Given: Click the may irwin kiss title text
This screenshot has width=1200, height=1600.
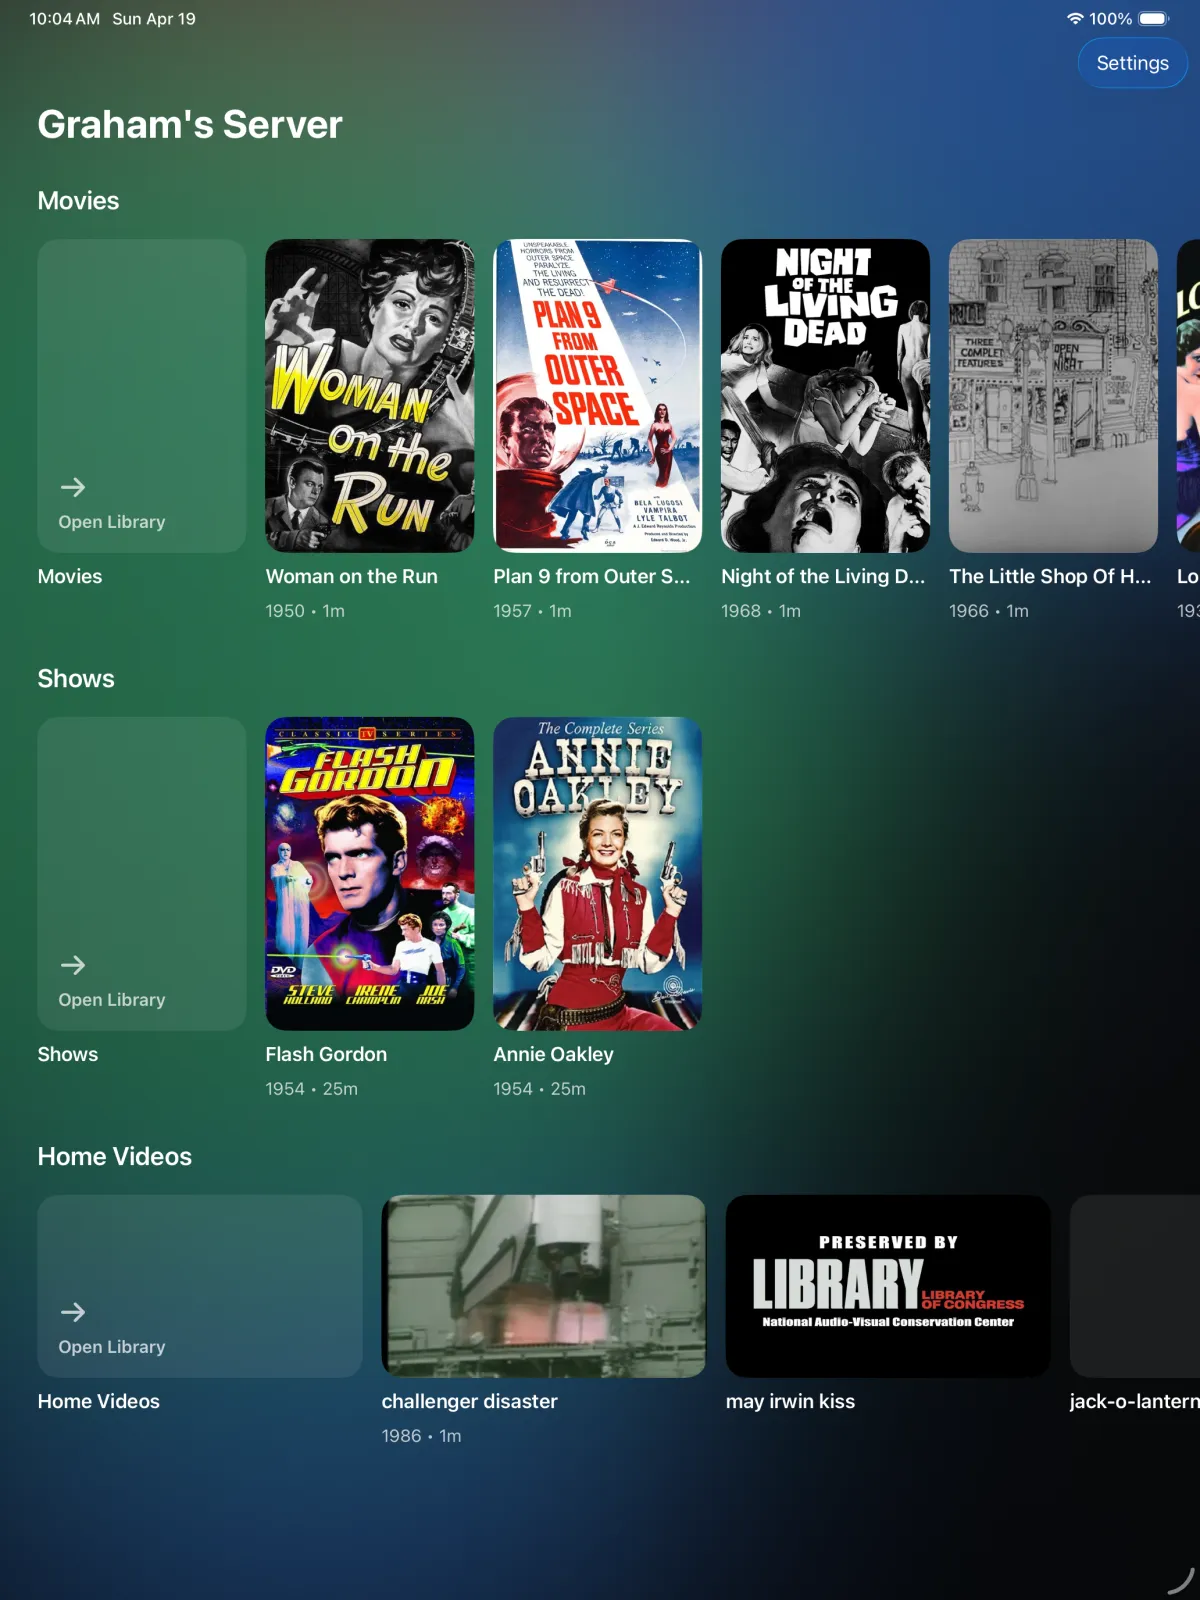Looking at the screenshot, I should click(791, 1402).
